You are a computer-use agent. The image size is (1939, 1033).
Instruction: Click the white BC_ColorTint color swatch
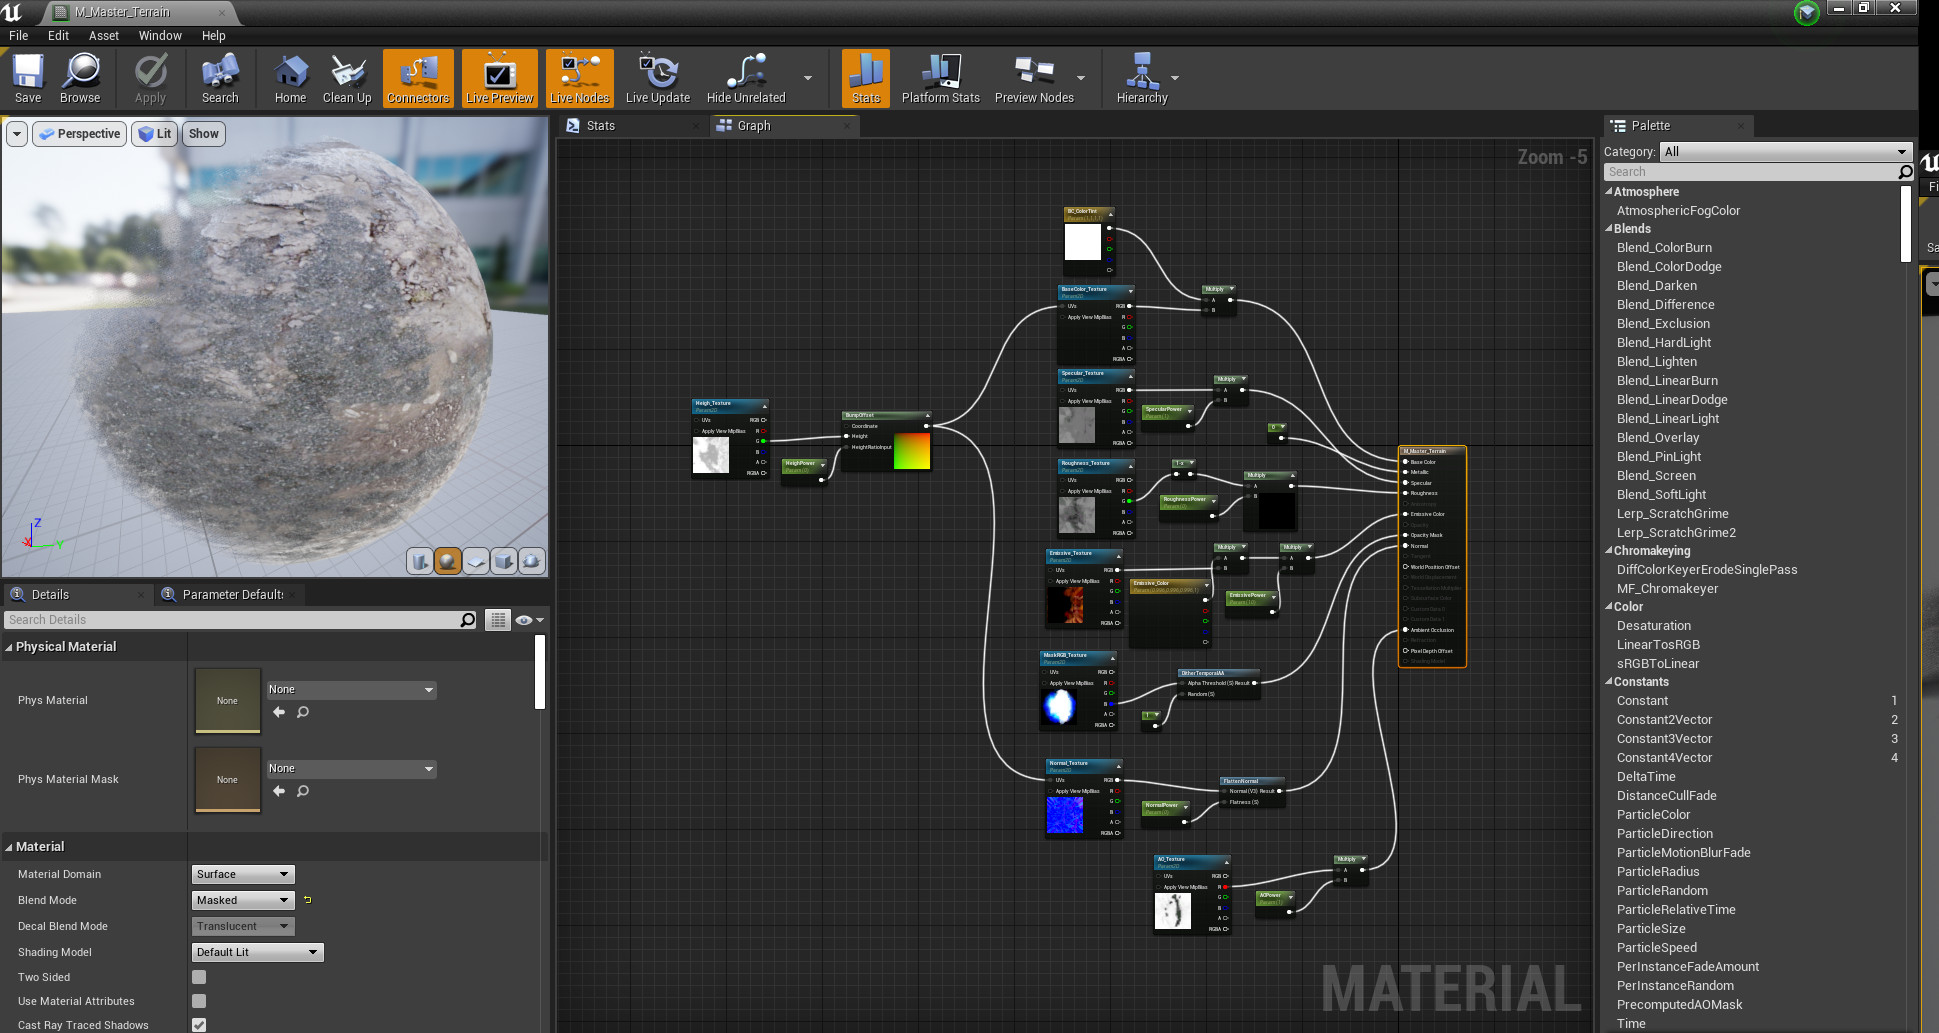1082,241
